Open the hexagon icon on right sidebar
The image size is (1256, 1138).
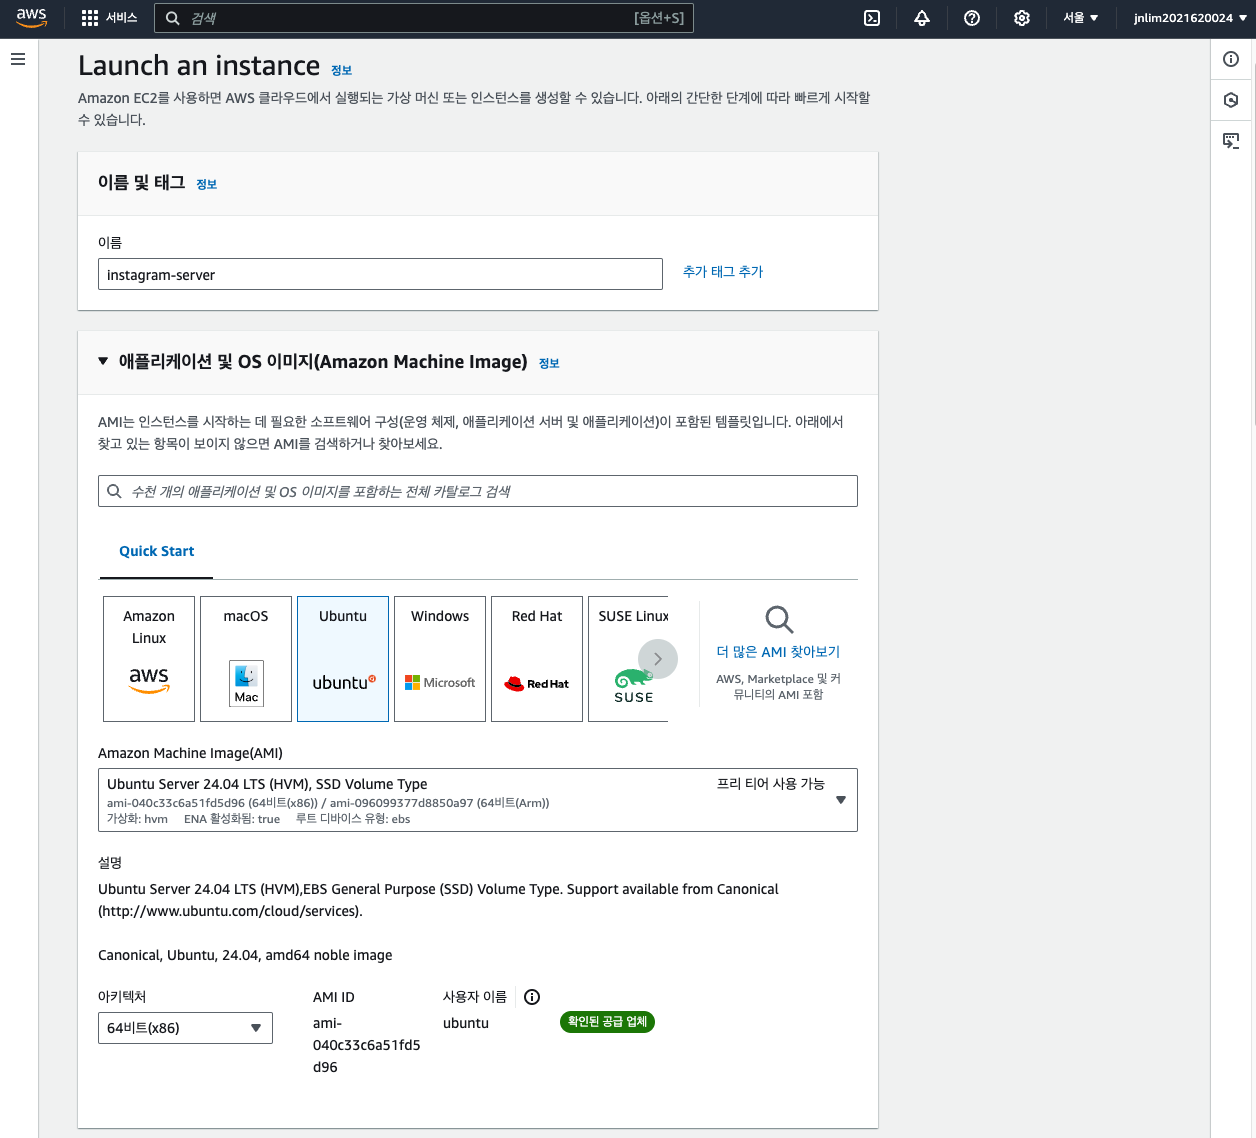pos(1231,100)
